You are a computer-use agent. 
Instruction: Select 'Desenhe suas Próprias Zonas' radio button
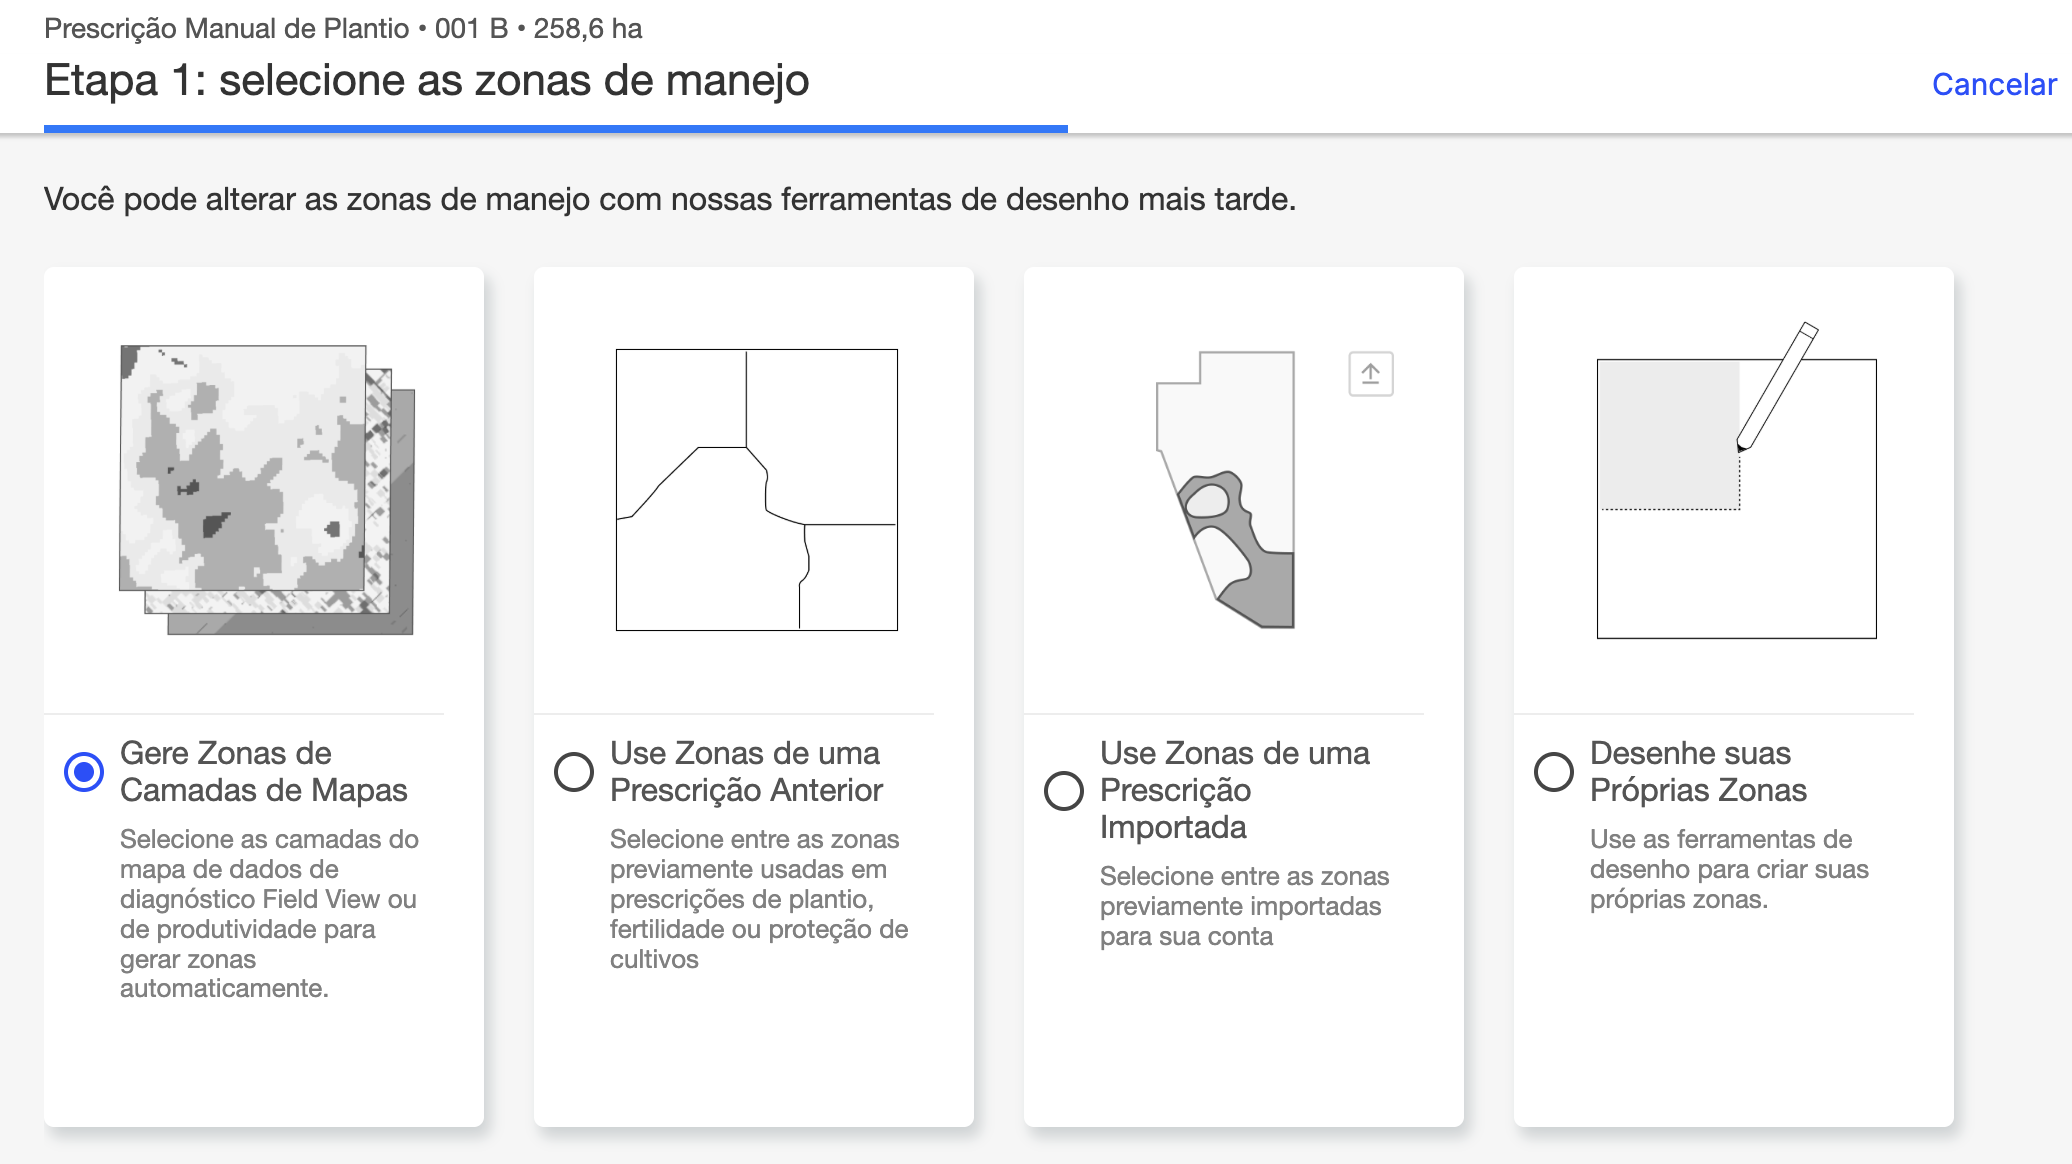(1554, 772)
